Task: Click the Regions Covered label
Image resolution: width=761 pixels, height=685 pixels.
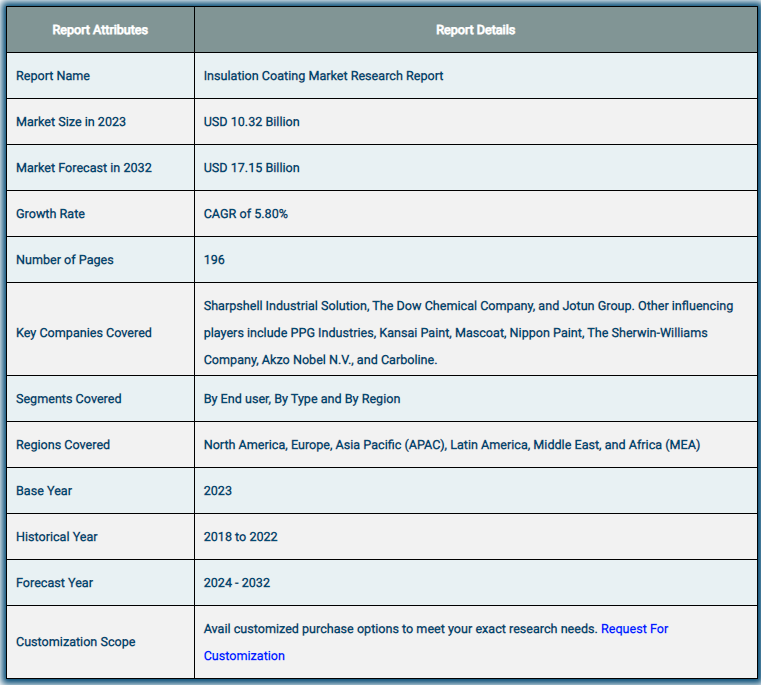Action: point(63,445)
